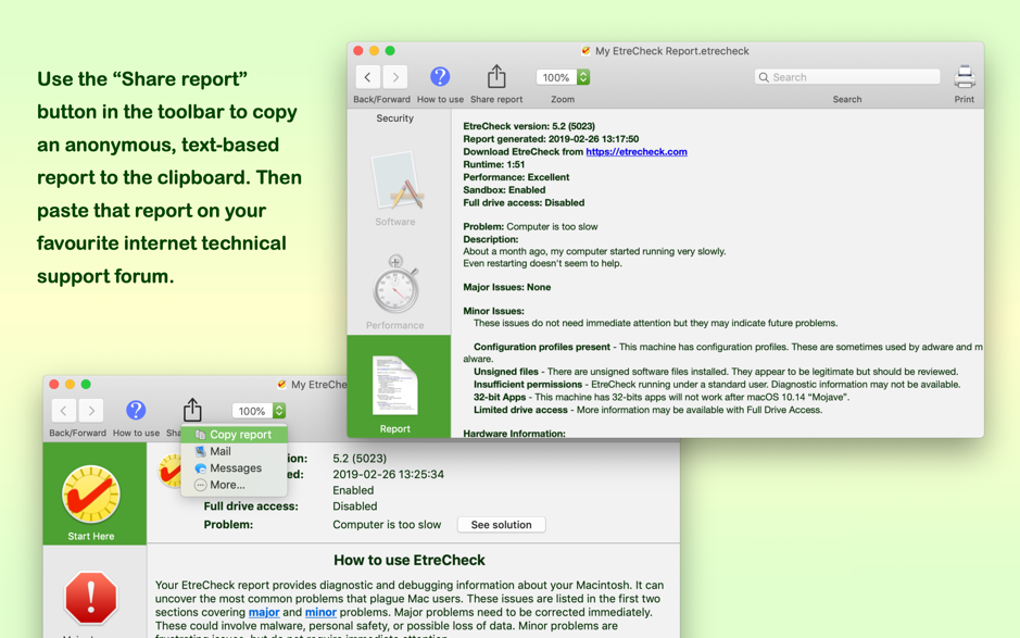The height and width of the screenshot is (638, 1020).
Task: Choose Copy report from share menu
Action: 234,434
